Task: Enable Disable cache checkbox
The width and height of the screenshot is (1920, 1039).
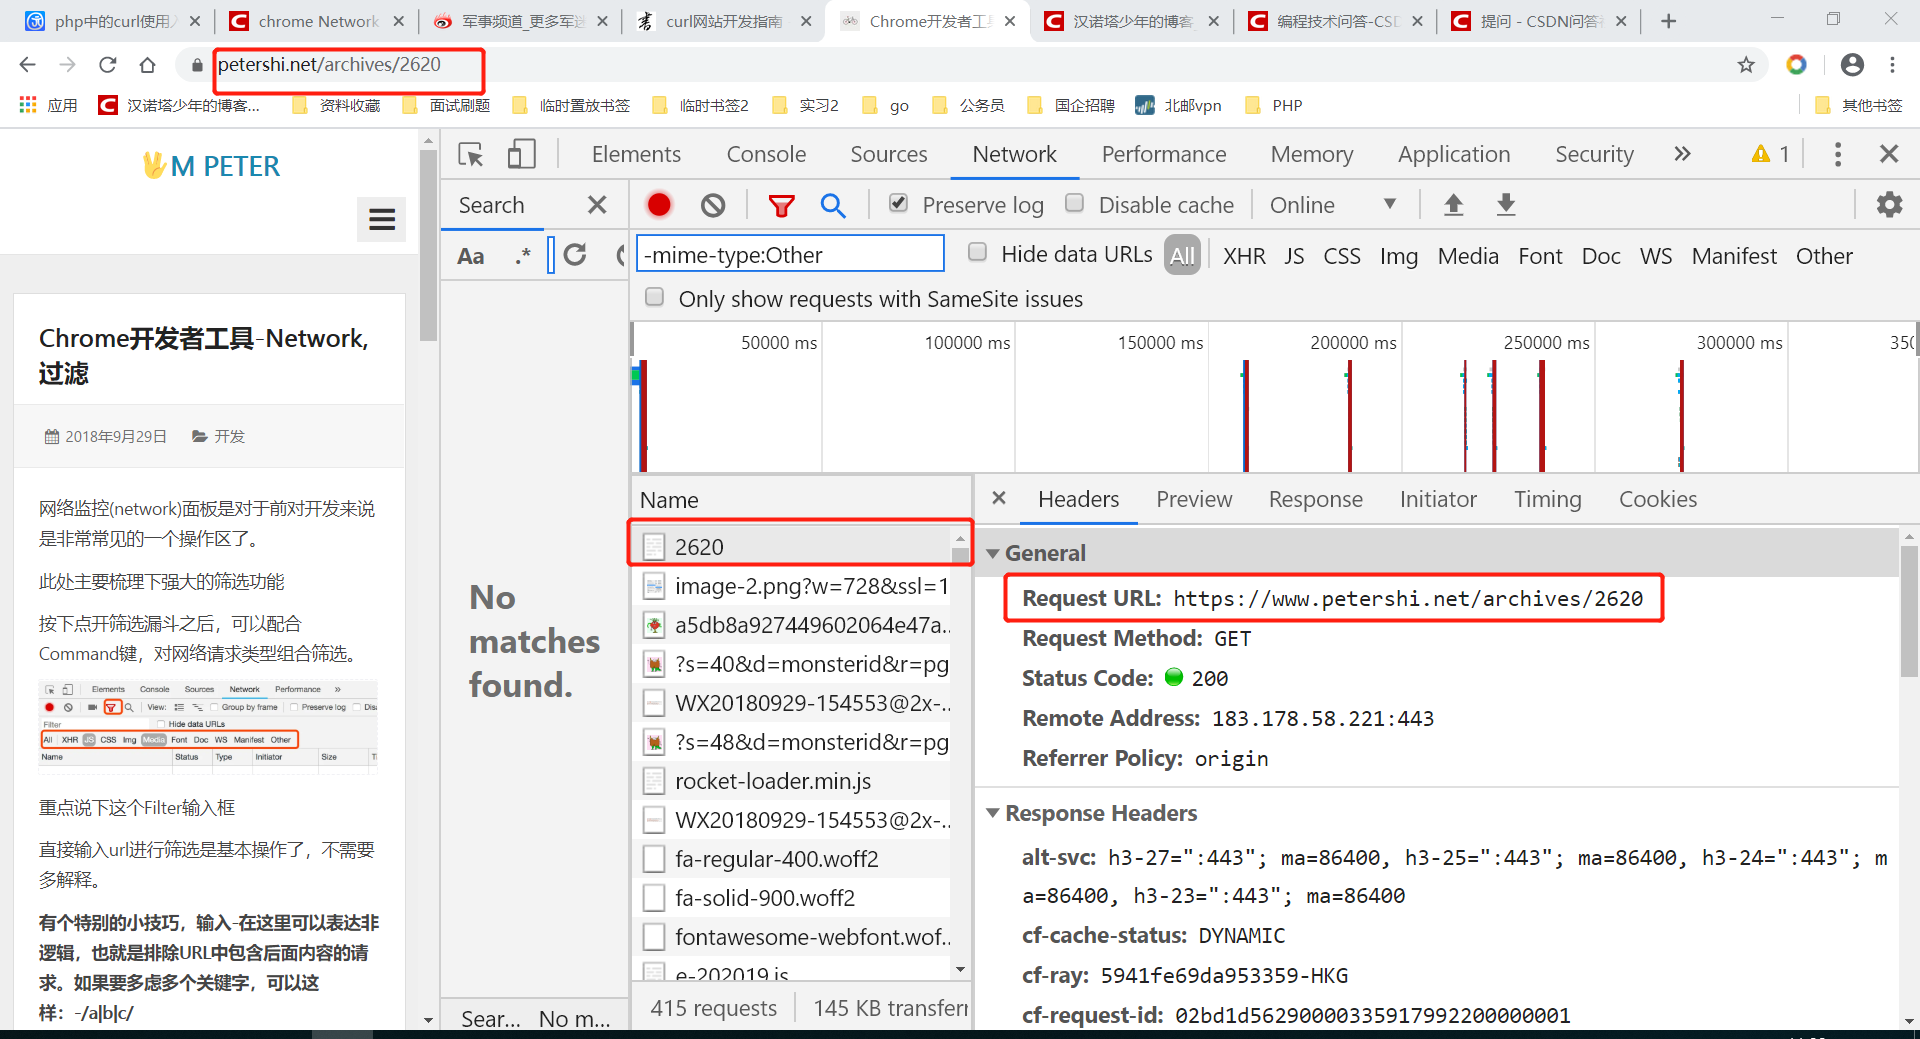Action: (x=1075, y=203)
